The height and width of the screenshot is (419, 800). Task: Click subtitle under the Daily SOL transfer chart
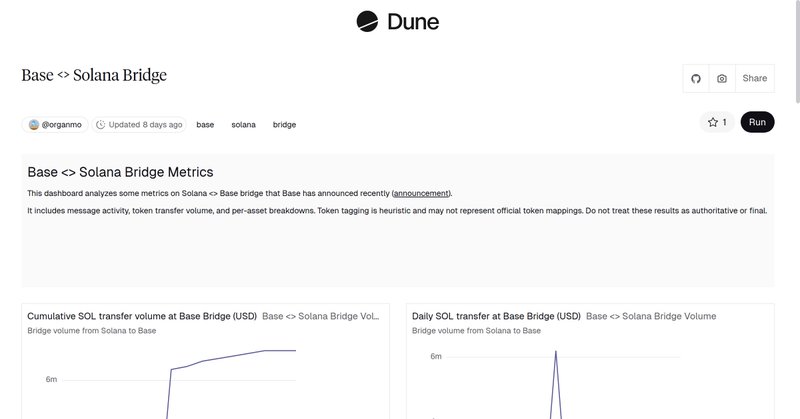(x=476, y=331)
